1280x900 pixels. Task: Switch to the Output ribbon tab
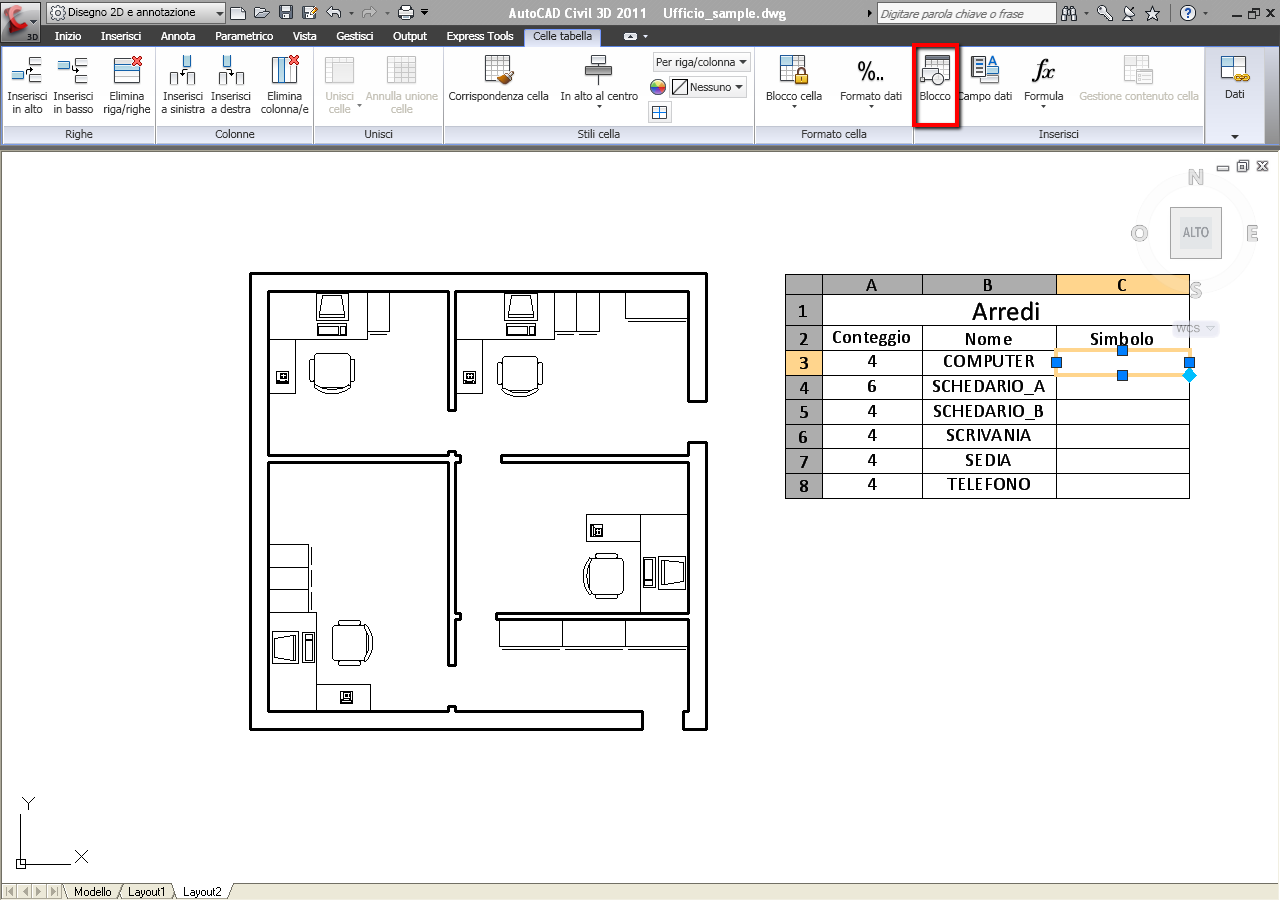410,36
